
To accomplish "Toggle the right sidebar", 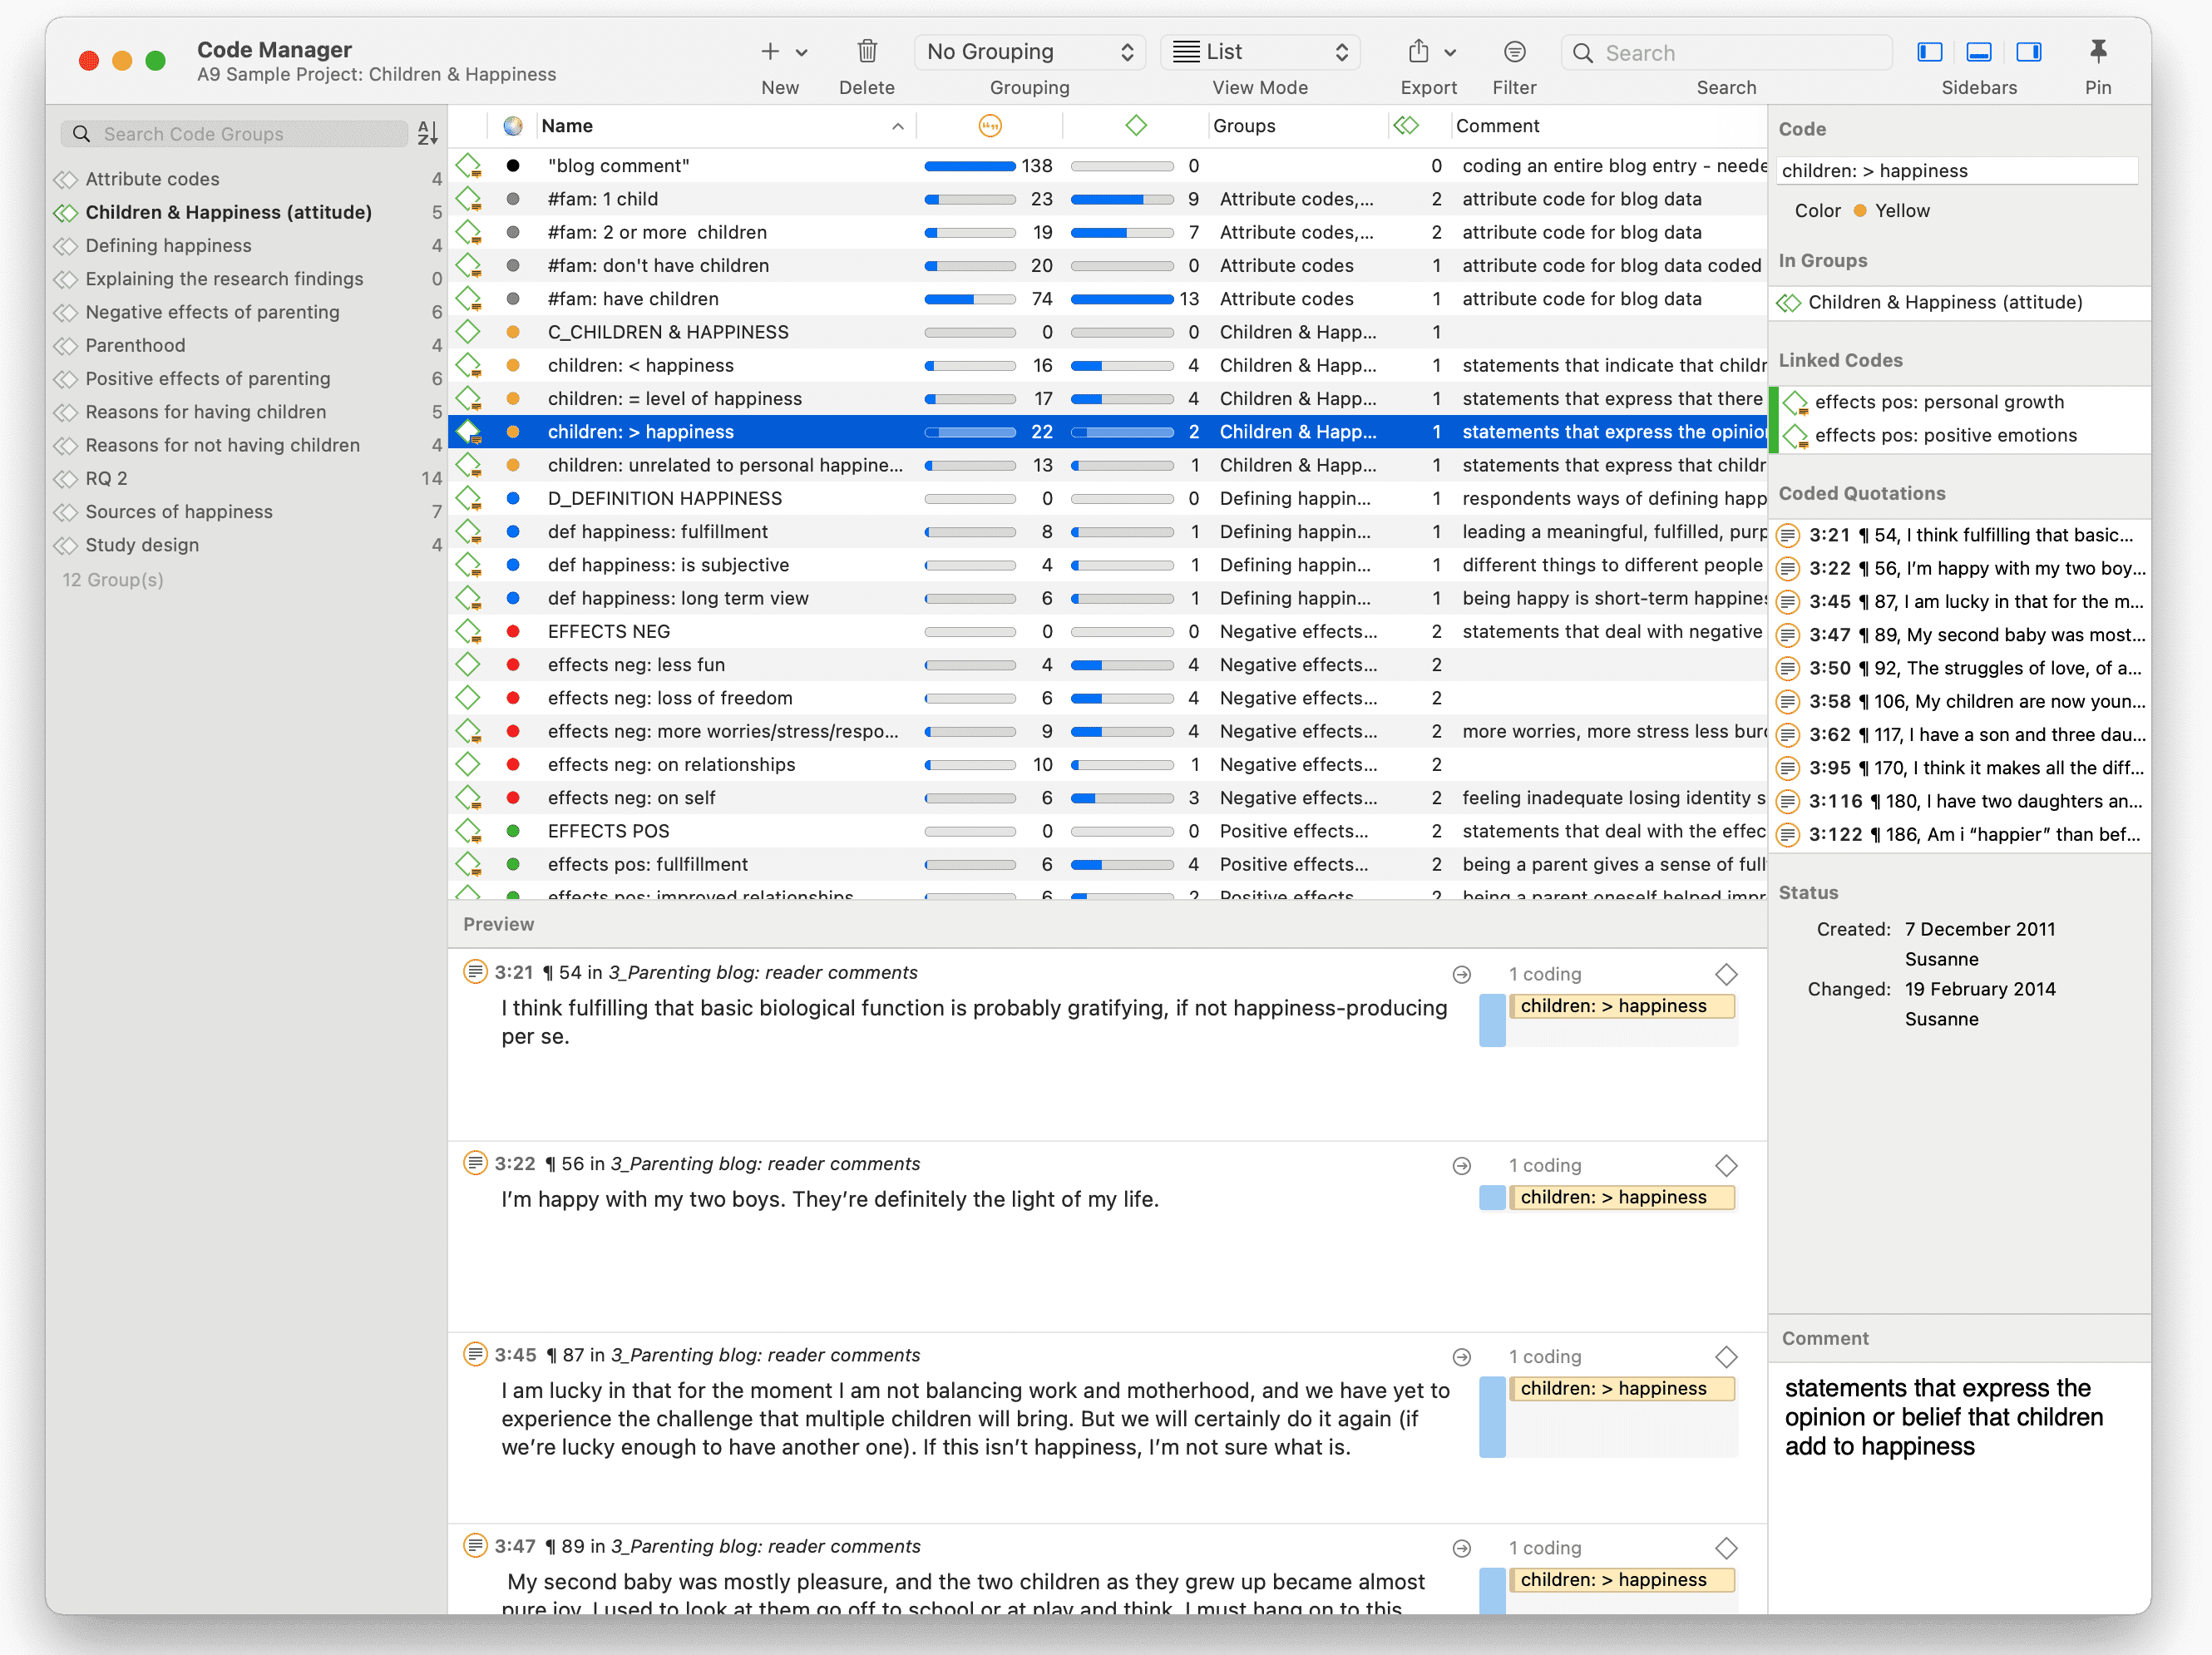I will (2029, 52).
